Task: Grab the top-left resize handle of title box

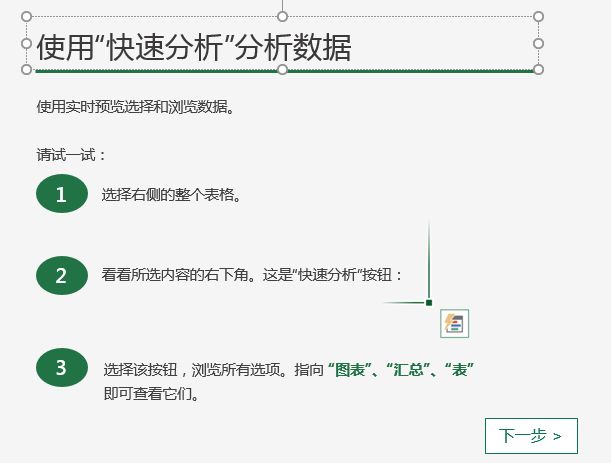Action: (x=27, y=17)
